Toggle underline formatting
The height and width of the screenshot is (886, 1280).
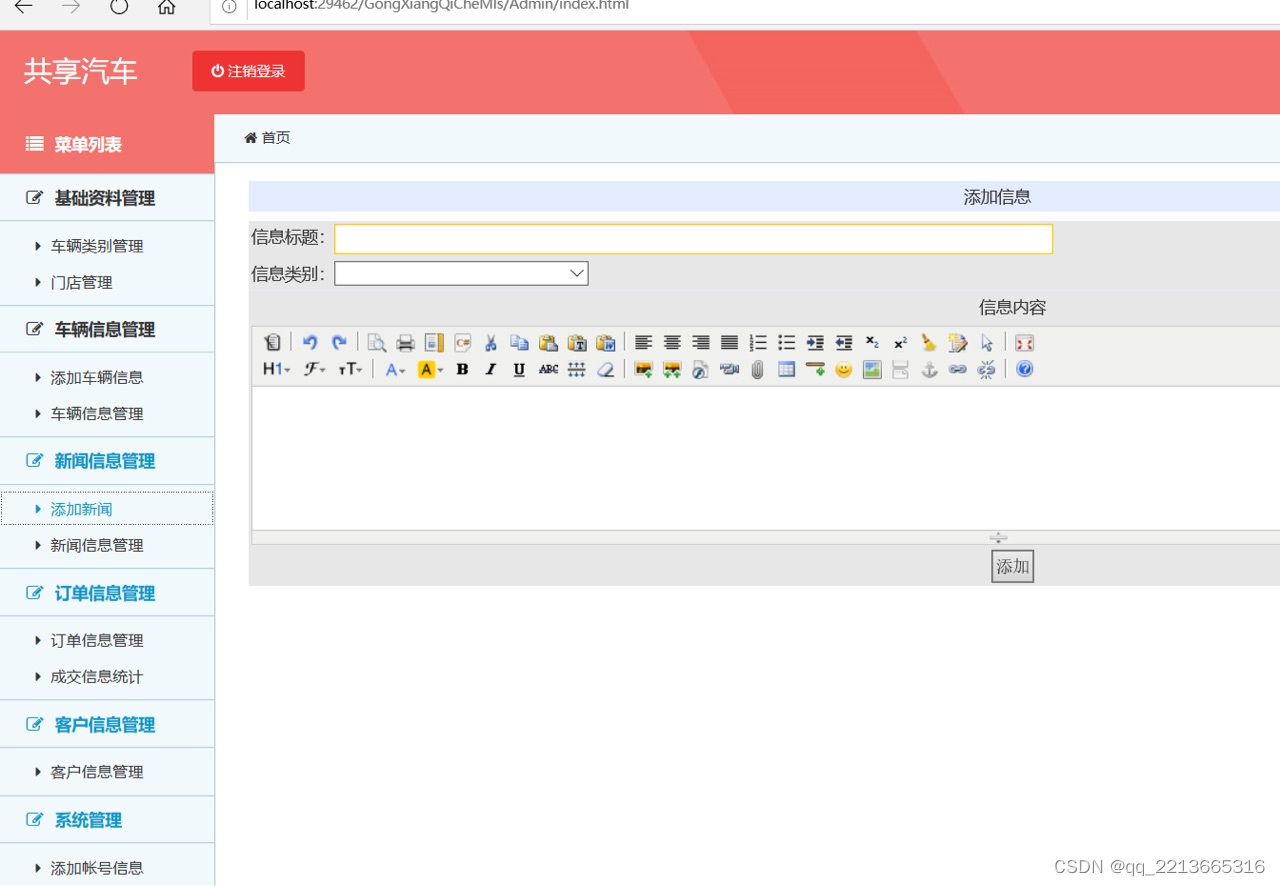tap(519, 369)
